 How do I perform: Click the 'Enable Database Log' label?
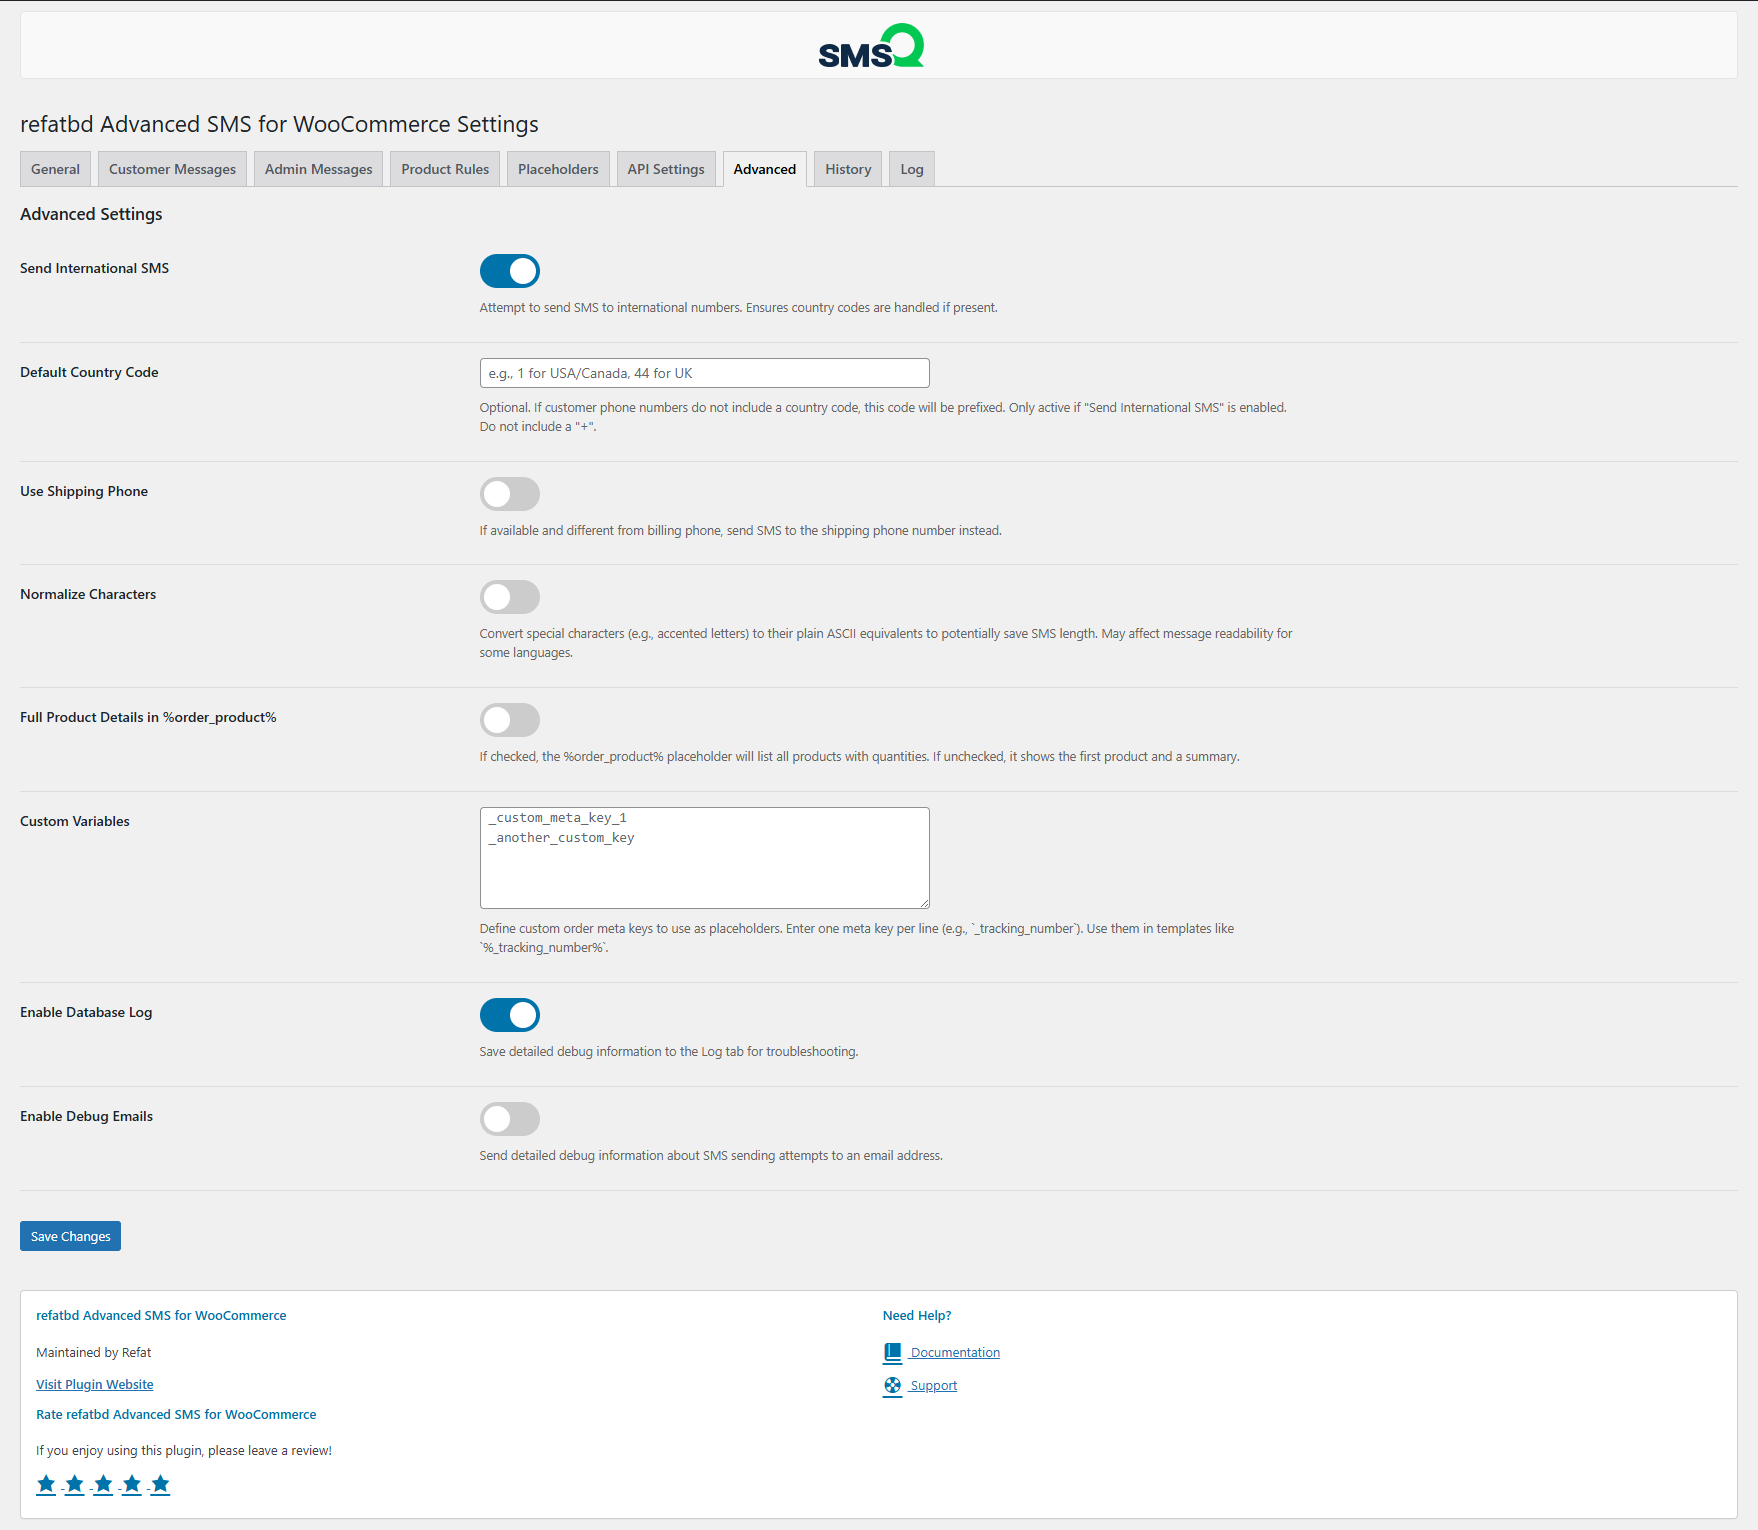[x=86, y=1012]
